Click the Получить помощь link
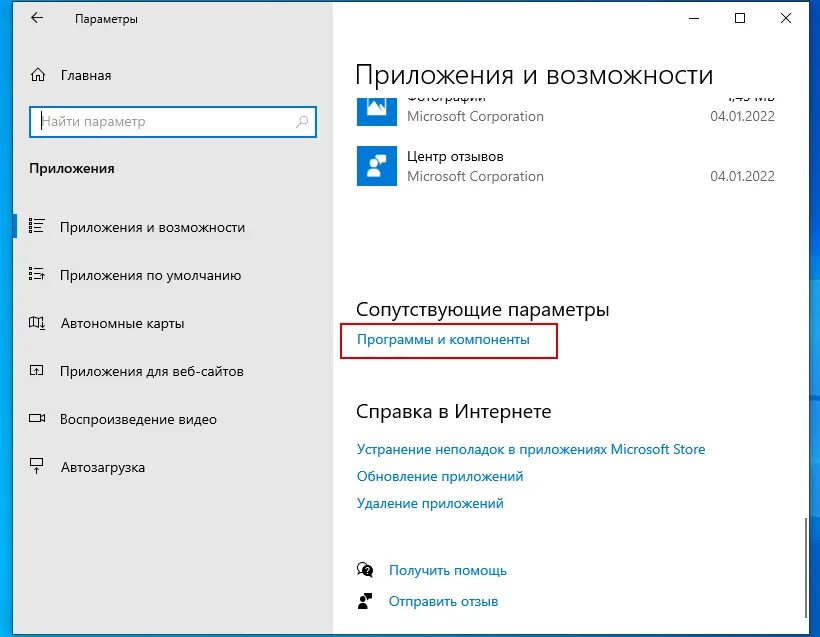 click(448, 570)
